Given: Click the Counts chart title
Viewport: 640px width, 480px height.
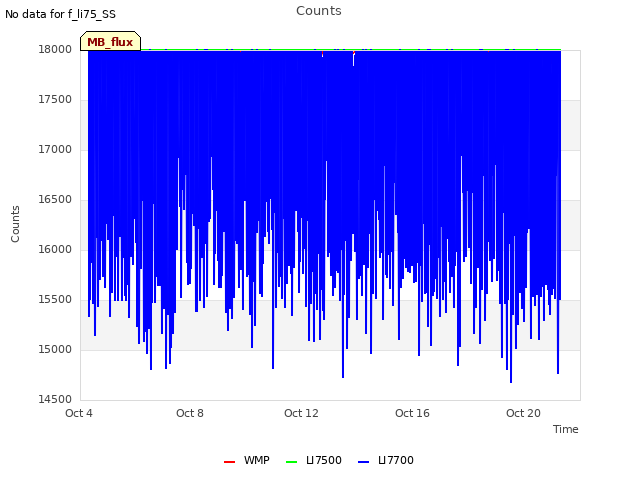Looking at the screenshot, I should tap(319, 11).
